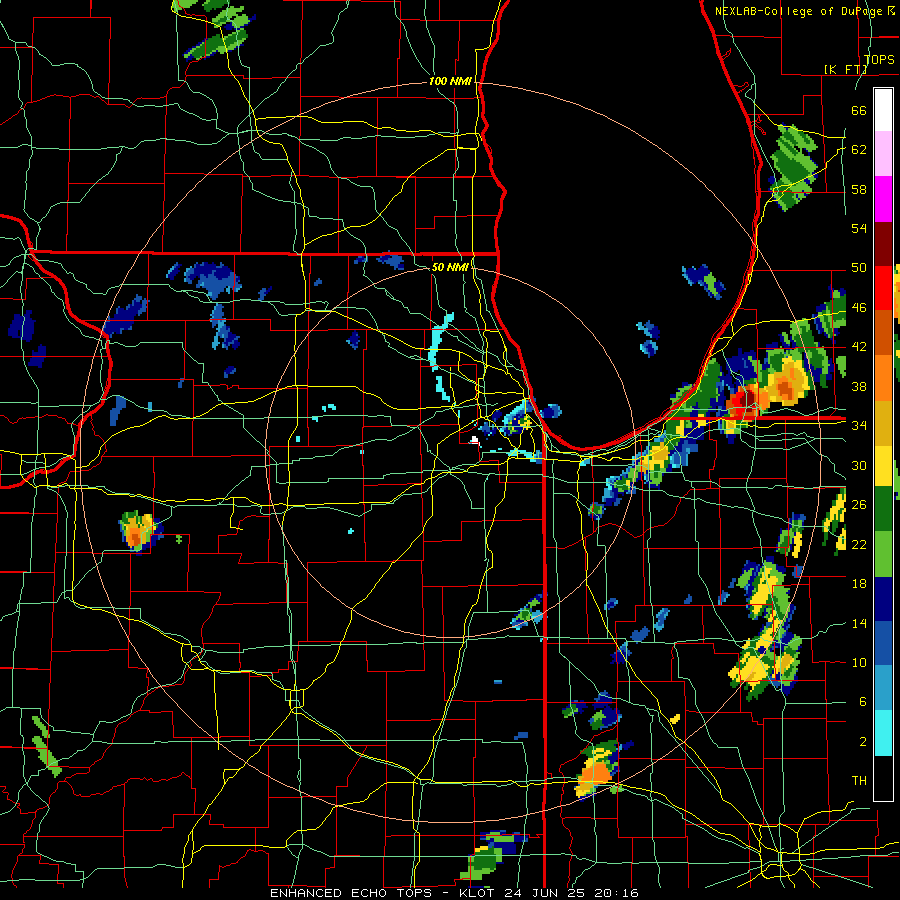The width and height of the screenshot is (900, 900).
Task: Select the bright red legend swatch
Action: coord(883,288)
